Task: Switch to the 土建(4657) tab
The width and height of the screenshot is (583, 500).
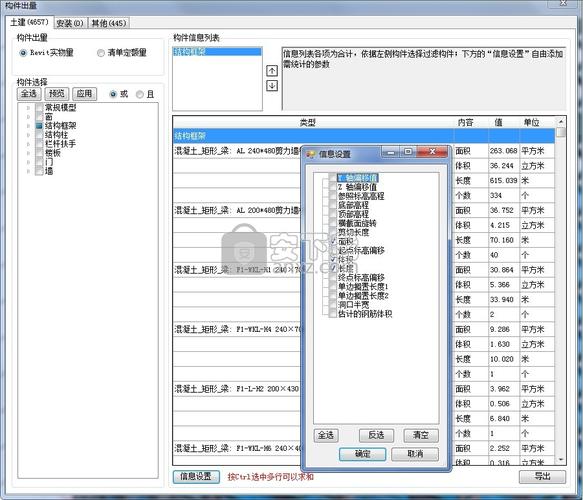Action: tap(29, 22)
